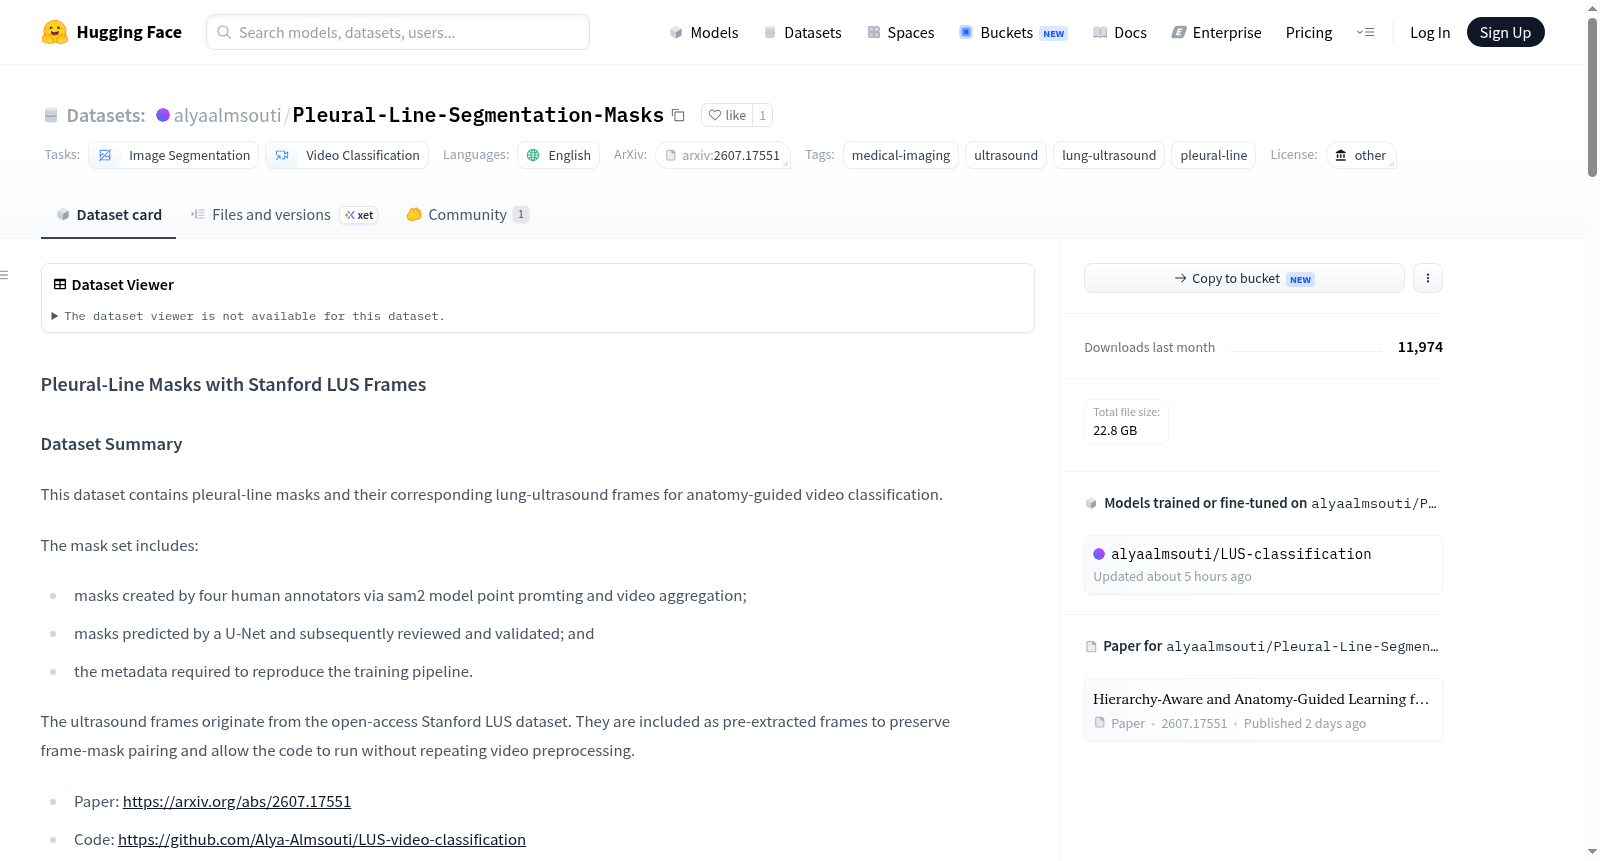The width and height of the screenshot is (1600, 861).
Task: Click the Models cube icon in the navigation
Action: pos(676,32)
